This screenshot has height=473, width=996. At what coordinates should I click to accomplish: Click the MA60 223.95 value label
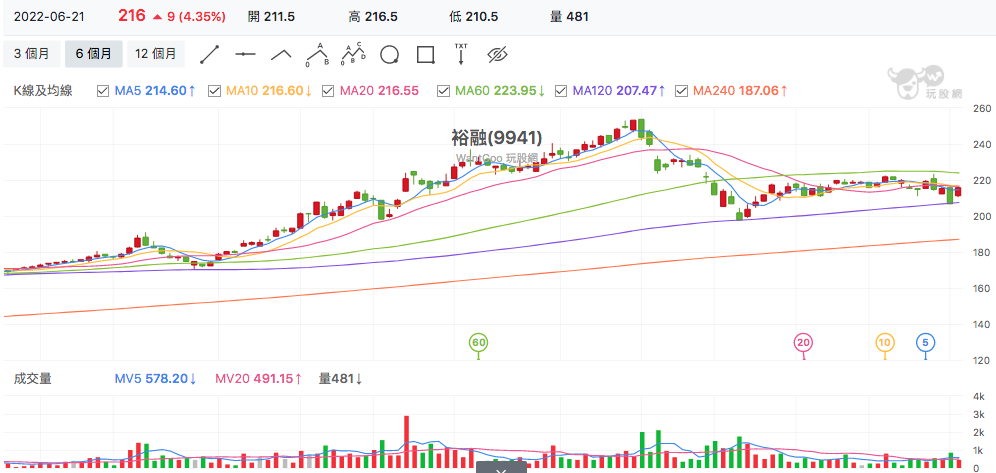501,91
